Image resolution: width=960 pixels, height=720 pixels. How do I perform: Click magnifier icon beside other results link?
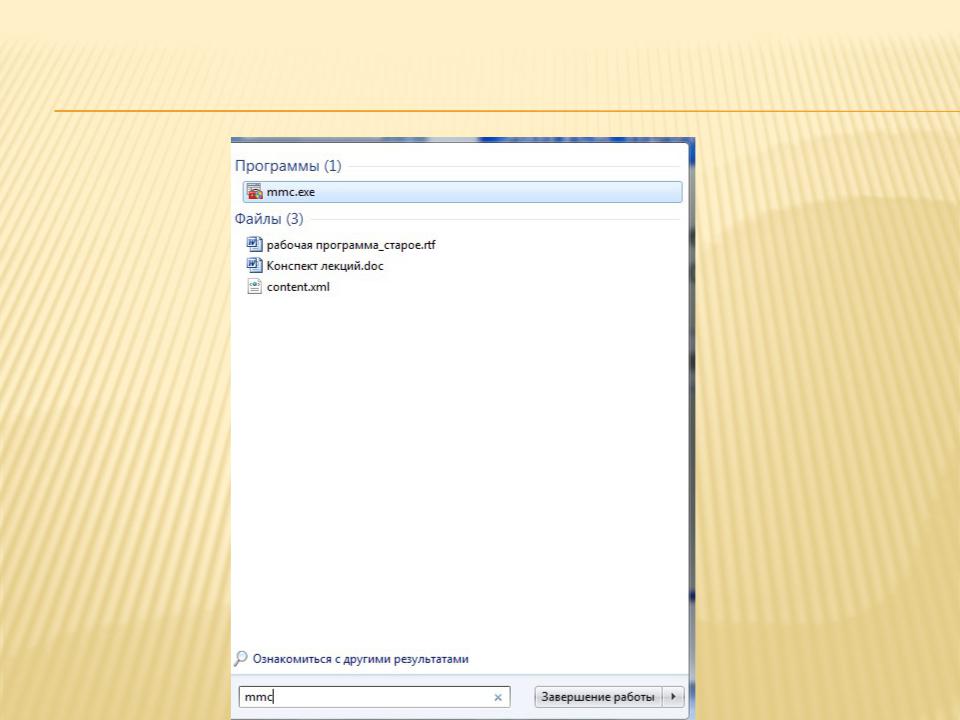pos(241,659)
